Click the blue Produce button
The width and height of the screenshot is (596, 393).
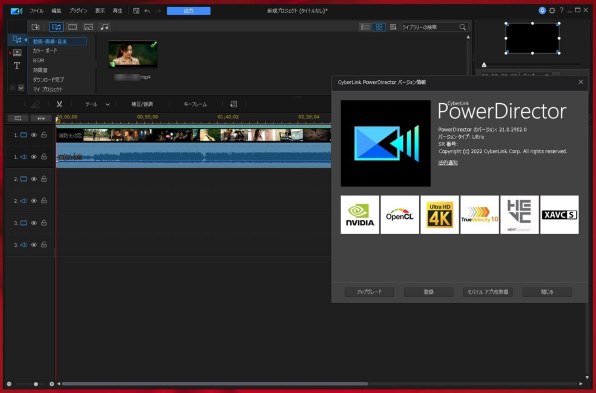tap(189, 11)
